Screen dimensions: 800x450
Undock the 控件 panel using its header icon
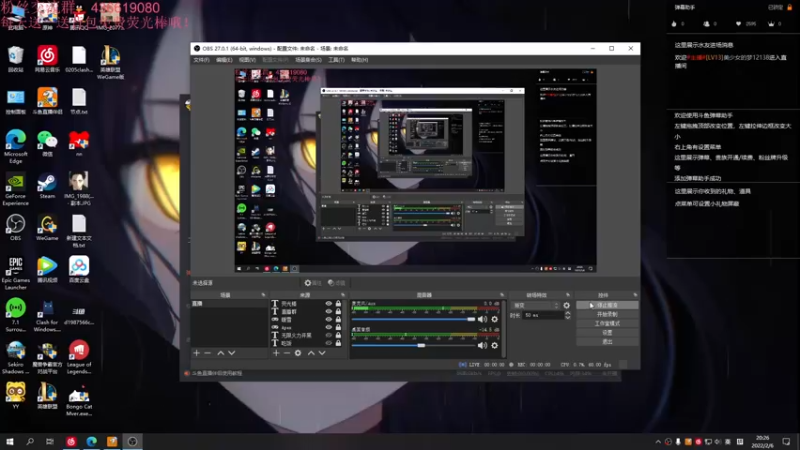(635, 295)
